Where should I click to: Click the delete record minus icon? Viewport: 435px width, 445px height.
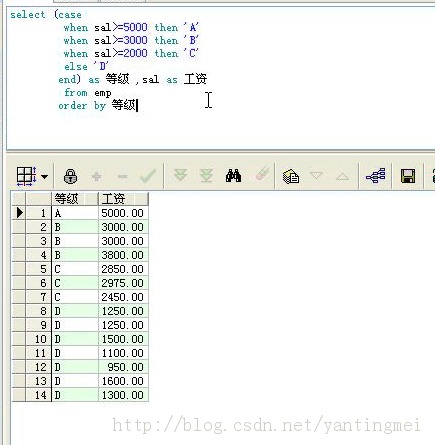[x=122, y=176]
